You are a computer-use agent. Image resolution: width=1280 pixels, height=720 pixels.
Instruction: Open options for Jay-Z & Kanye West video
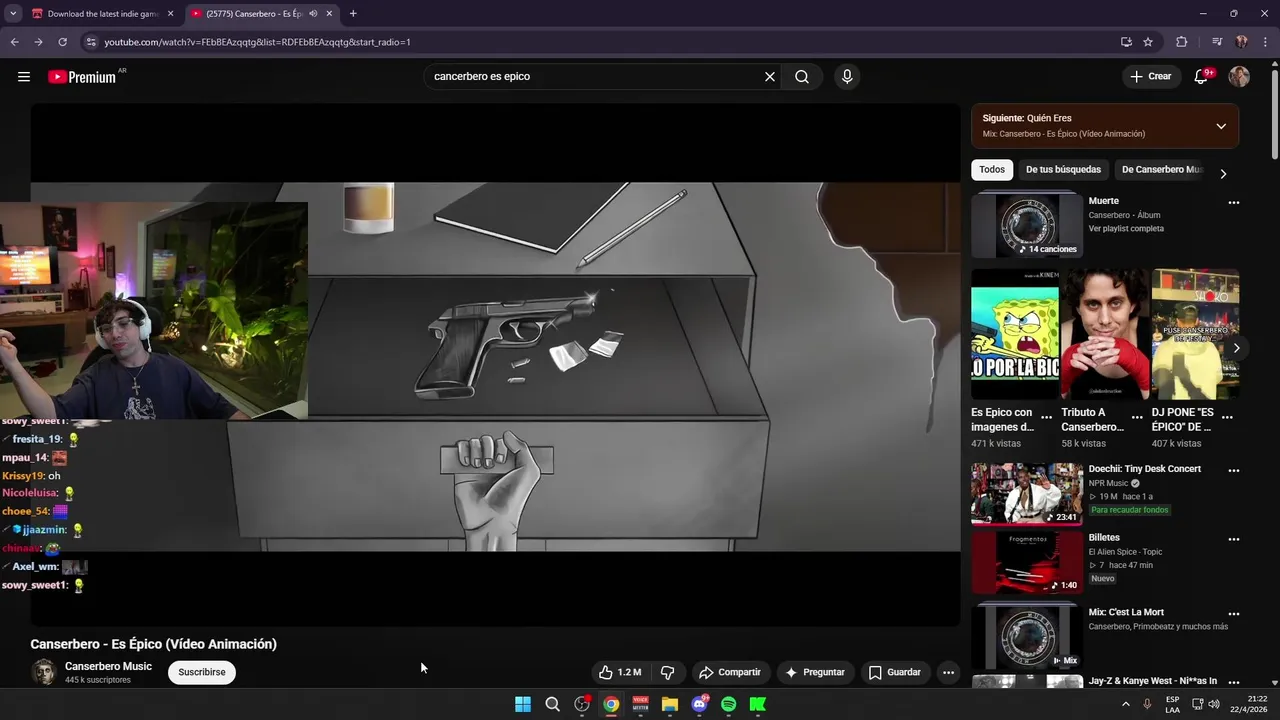coord(1233,683)
